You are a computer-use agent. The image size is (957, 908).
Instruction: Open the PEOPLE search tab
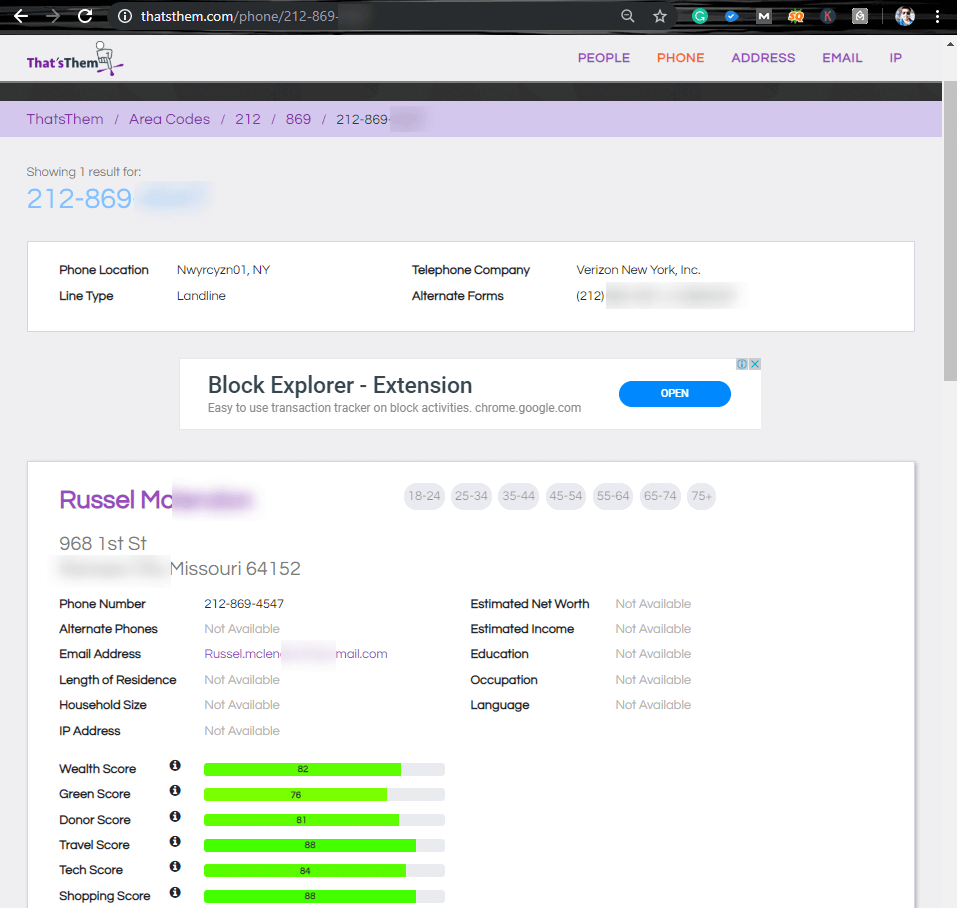(x=604, y=58)
